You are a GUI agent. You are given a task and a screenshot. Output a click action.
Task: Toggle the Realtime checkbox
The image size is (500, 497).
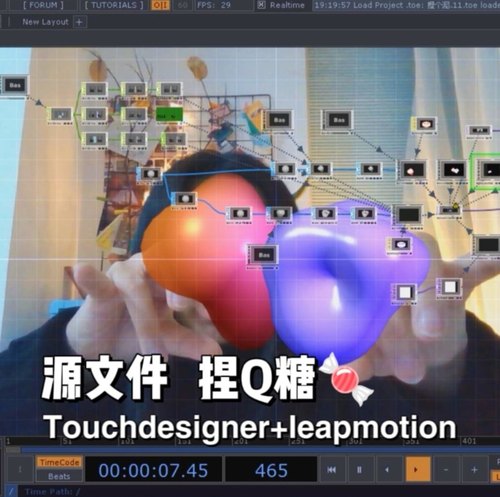pos(262,5)
